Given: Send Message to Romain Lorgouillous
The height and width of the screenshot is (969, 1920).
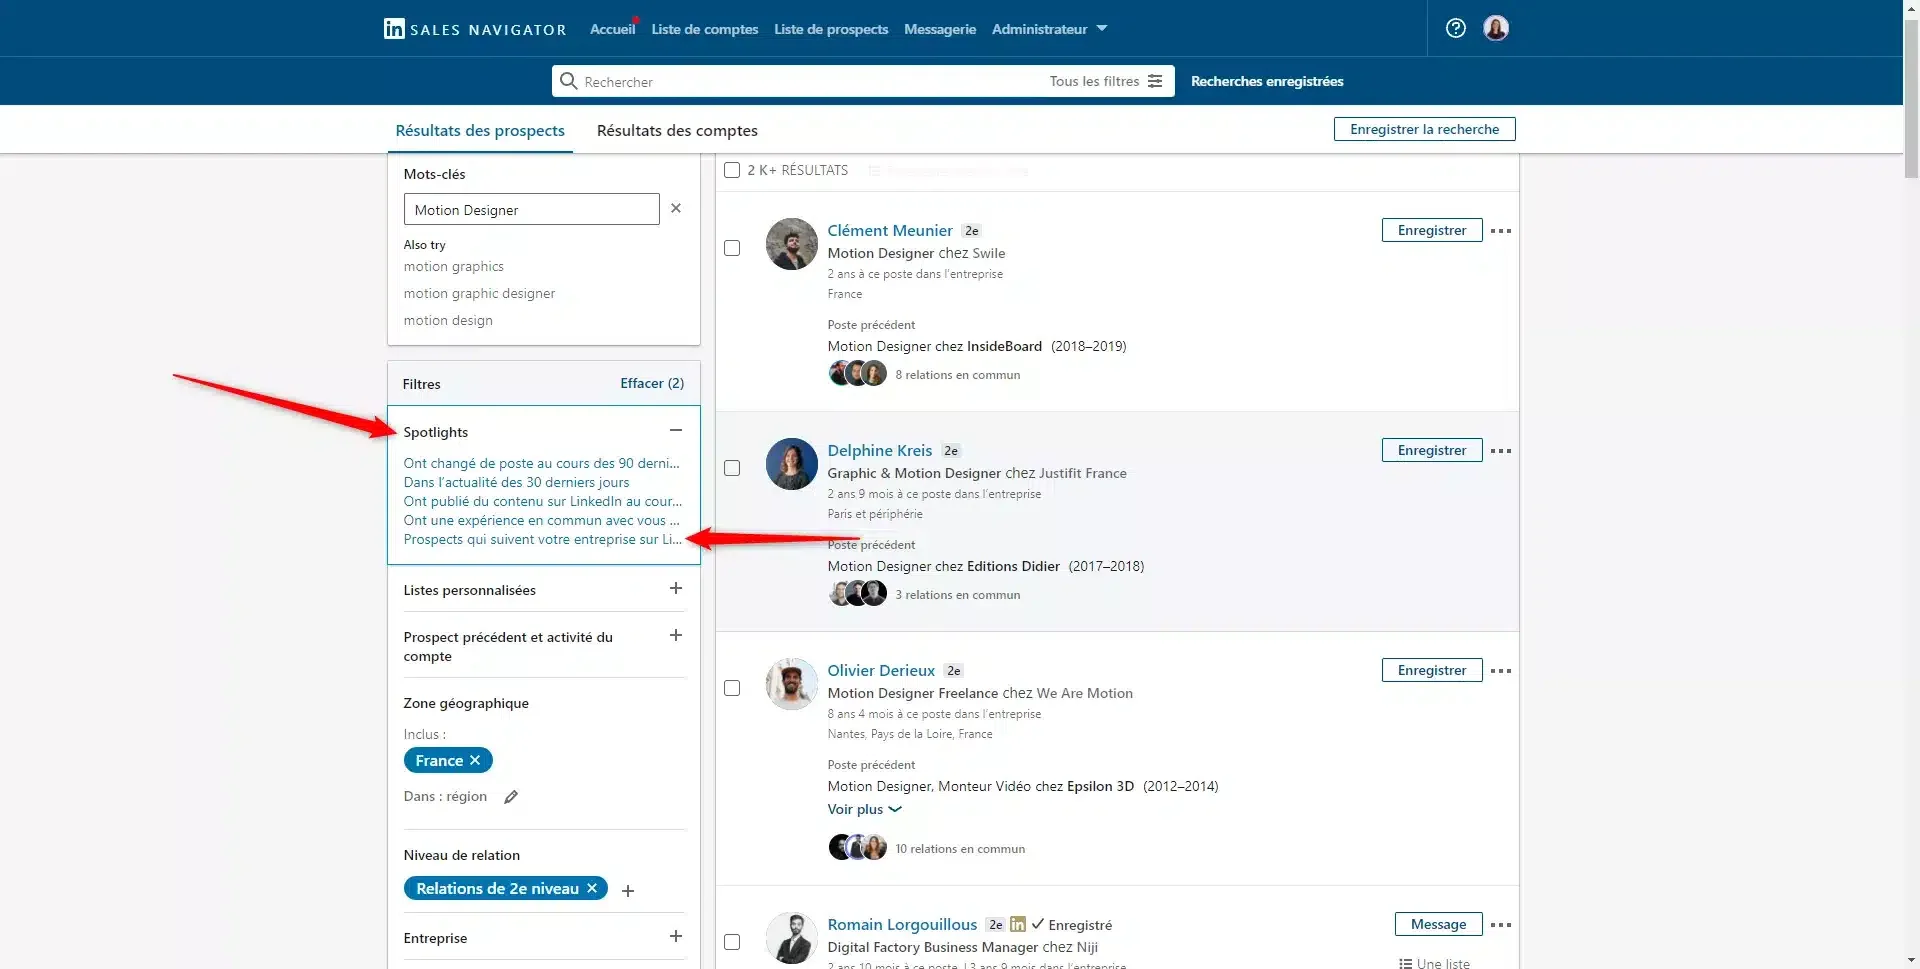Looking at the screenshot, I should tap(1438, 924).
